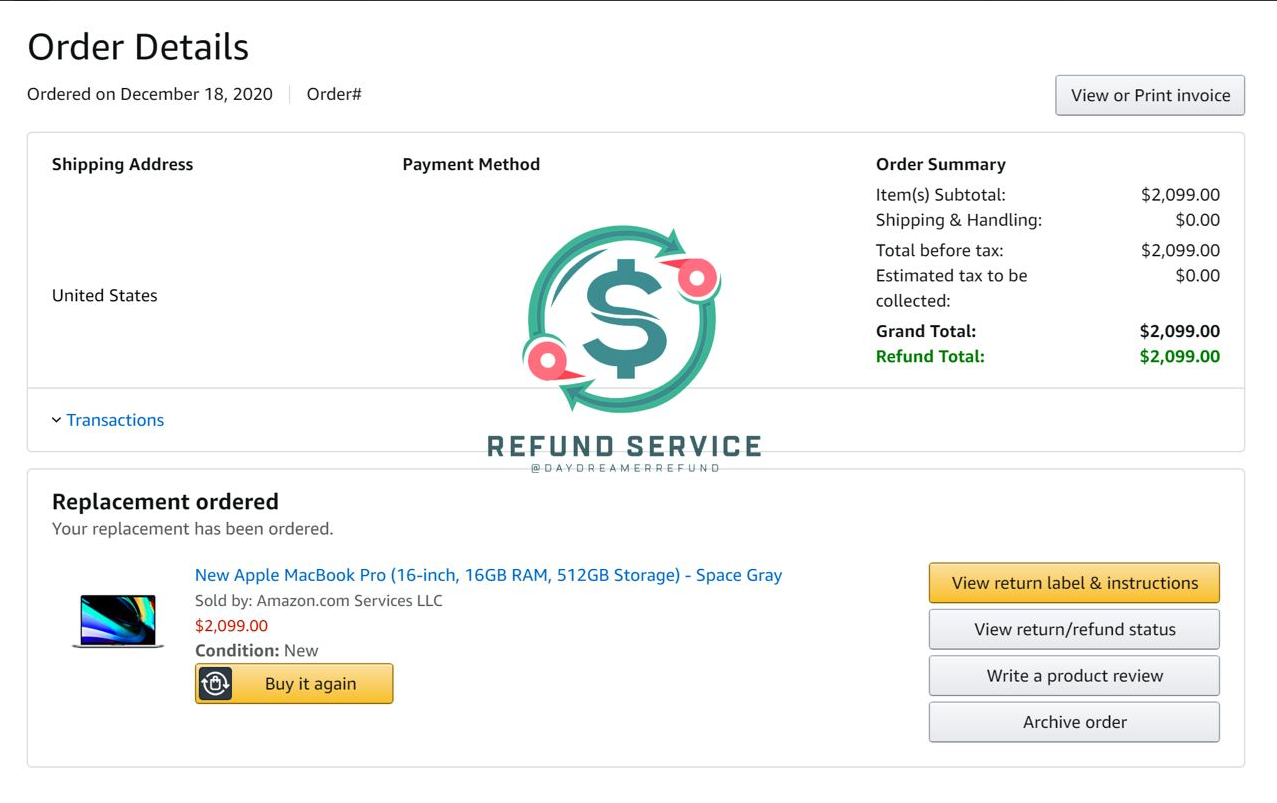1277x803 pixels.
Task: Click the Ordered on December 18, 2020 text
Action: 150,94
